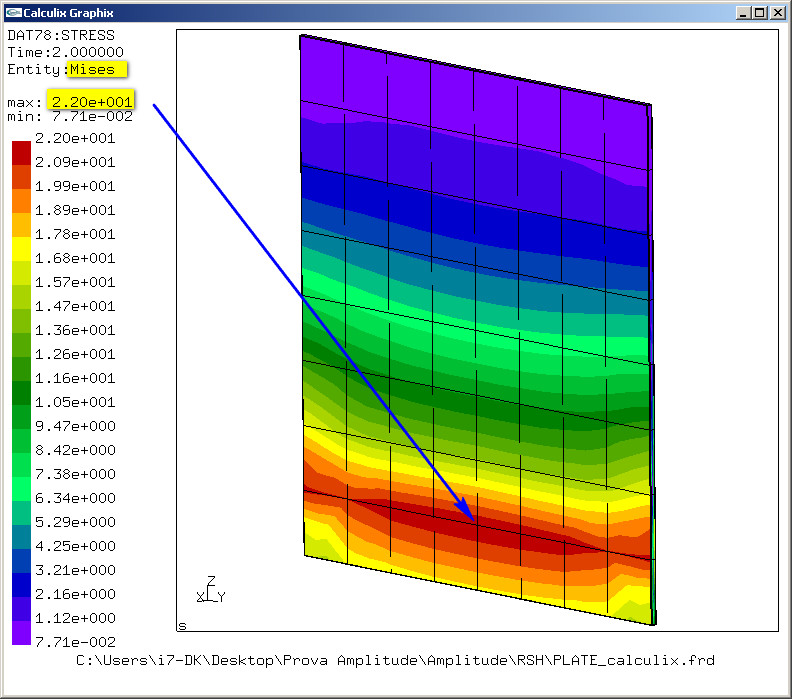Click the DAT78:STRESS dataset label
792x699 pixels.
click(61, 35)
